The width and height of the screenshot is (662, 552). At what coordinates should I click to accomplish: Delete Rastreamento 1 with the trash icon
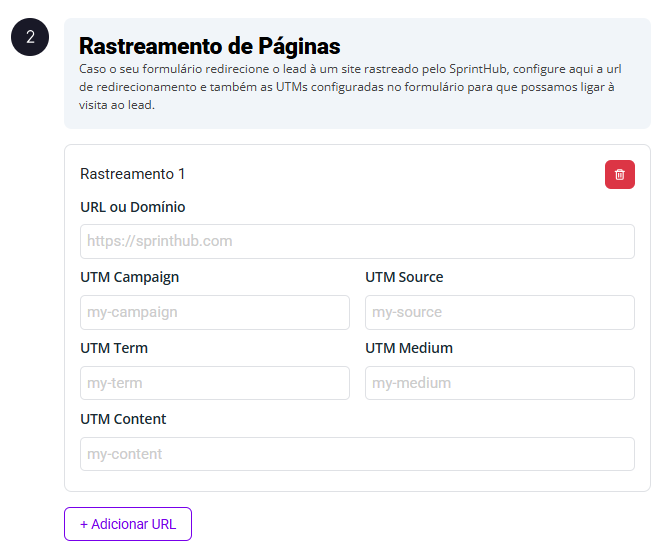pos(619,174)
